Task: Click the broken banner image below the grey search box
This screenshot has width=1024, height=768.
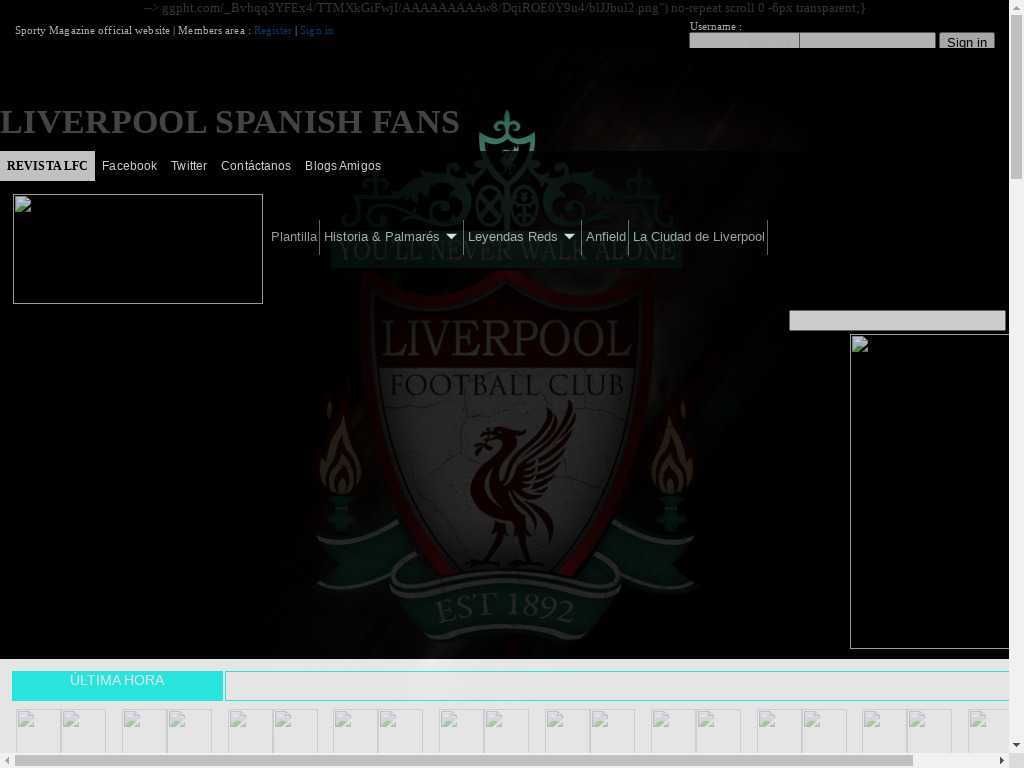Action: pyautogui.click(x=929, y=491)
